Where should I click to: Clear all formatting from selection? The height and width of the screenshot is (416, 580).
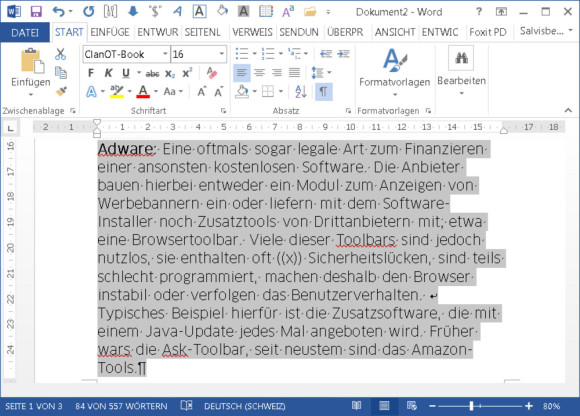[212, 73]
